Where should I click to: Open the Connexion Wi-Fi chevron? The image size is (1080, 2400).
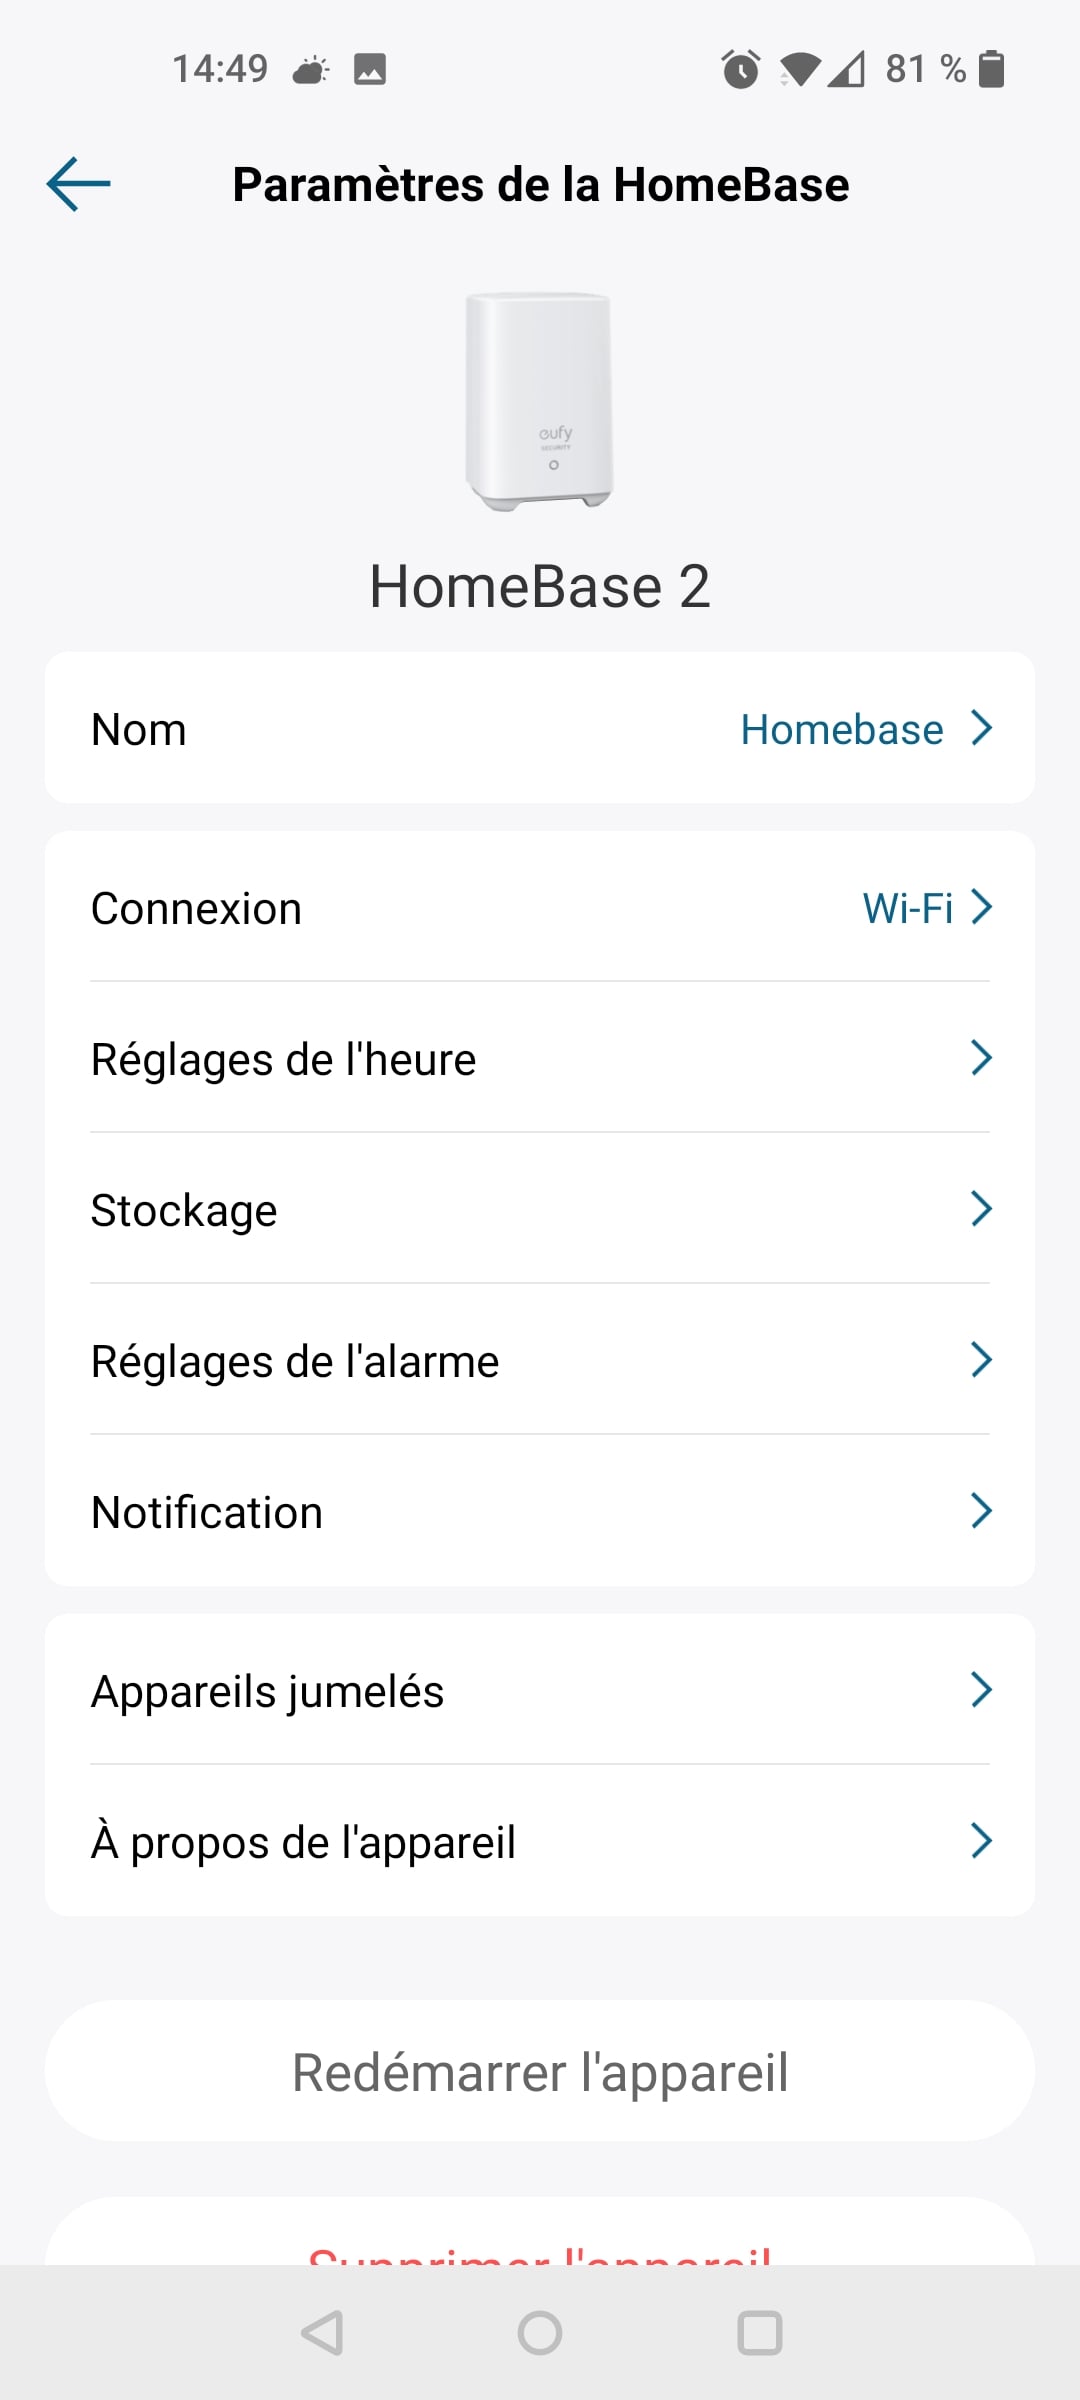(982, 907)
